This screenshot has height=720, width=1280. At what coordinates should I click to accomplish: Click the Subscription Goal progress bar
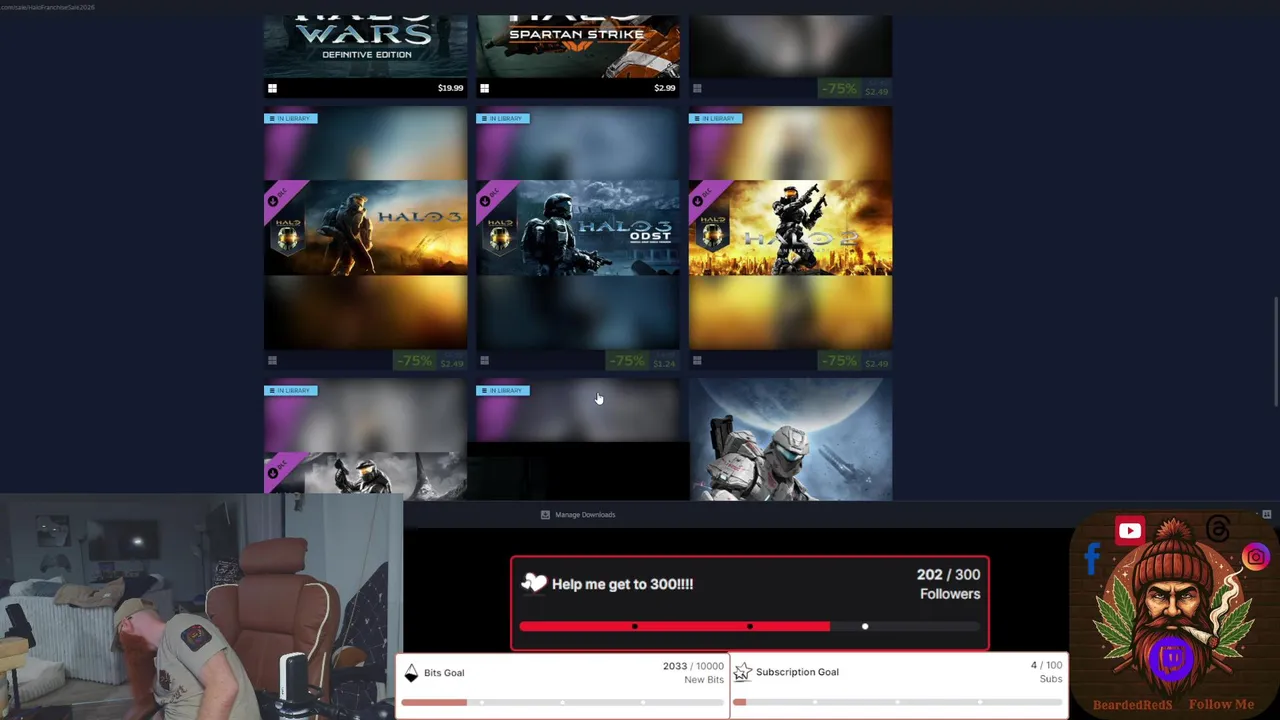pyautogui.click(x=898, y=702)
